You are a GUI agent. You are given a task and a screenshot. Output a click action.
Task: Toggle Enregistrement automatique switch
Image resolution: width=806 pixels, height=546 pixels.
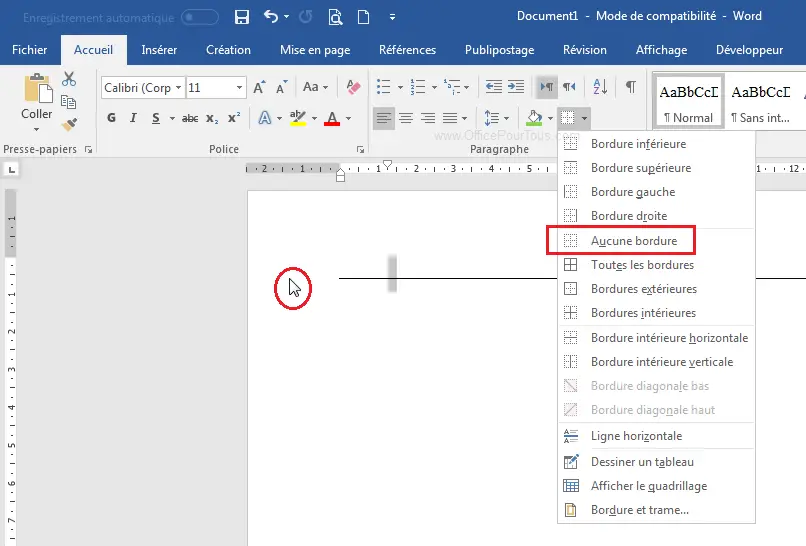pos(200,17)
